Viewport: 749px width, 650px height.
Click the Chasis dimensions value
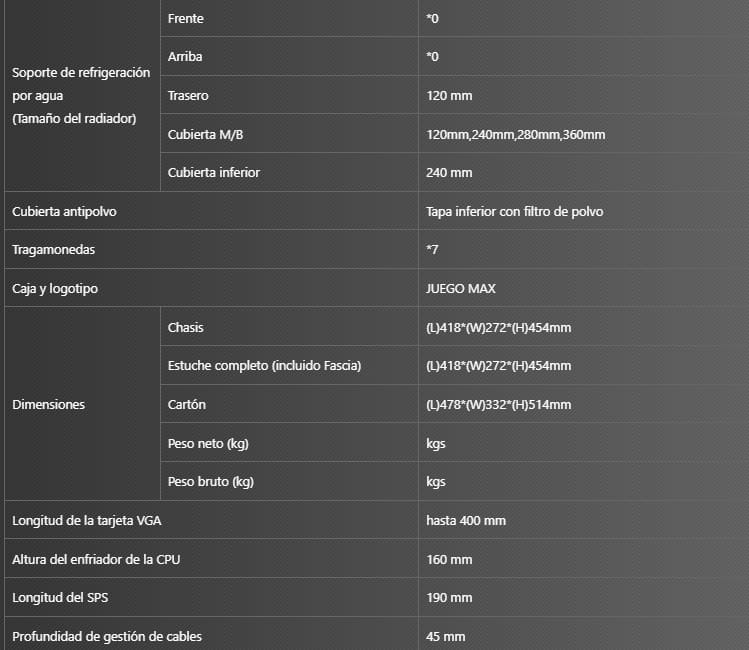[x=498, y=328]
